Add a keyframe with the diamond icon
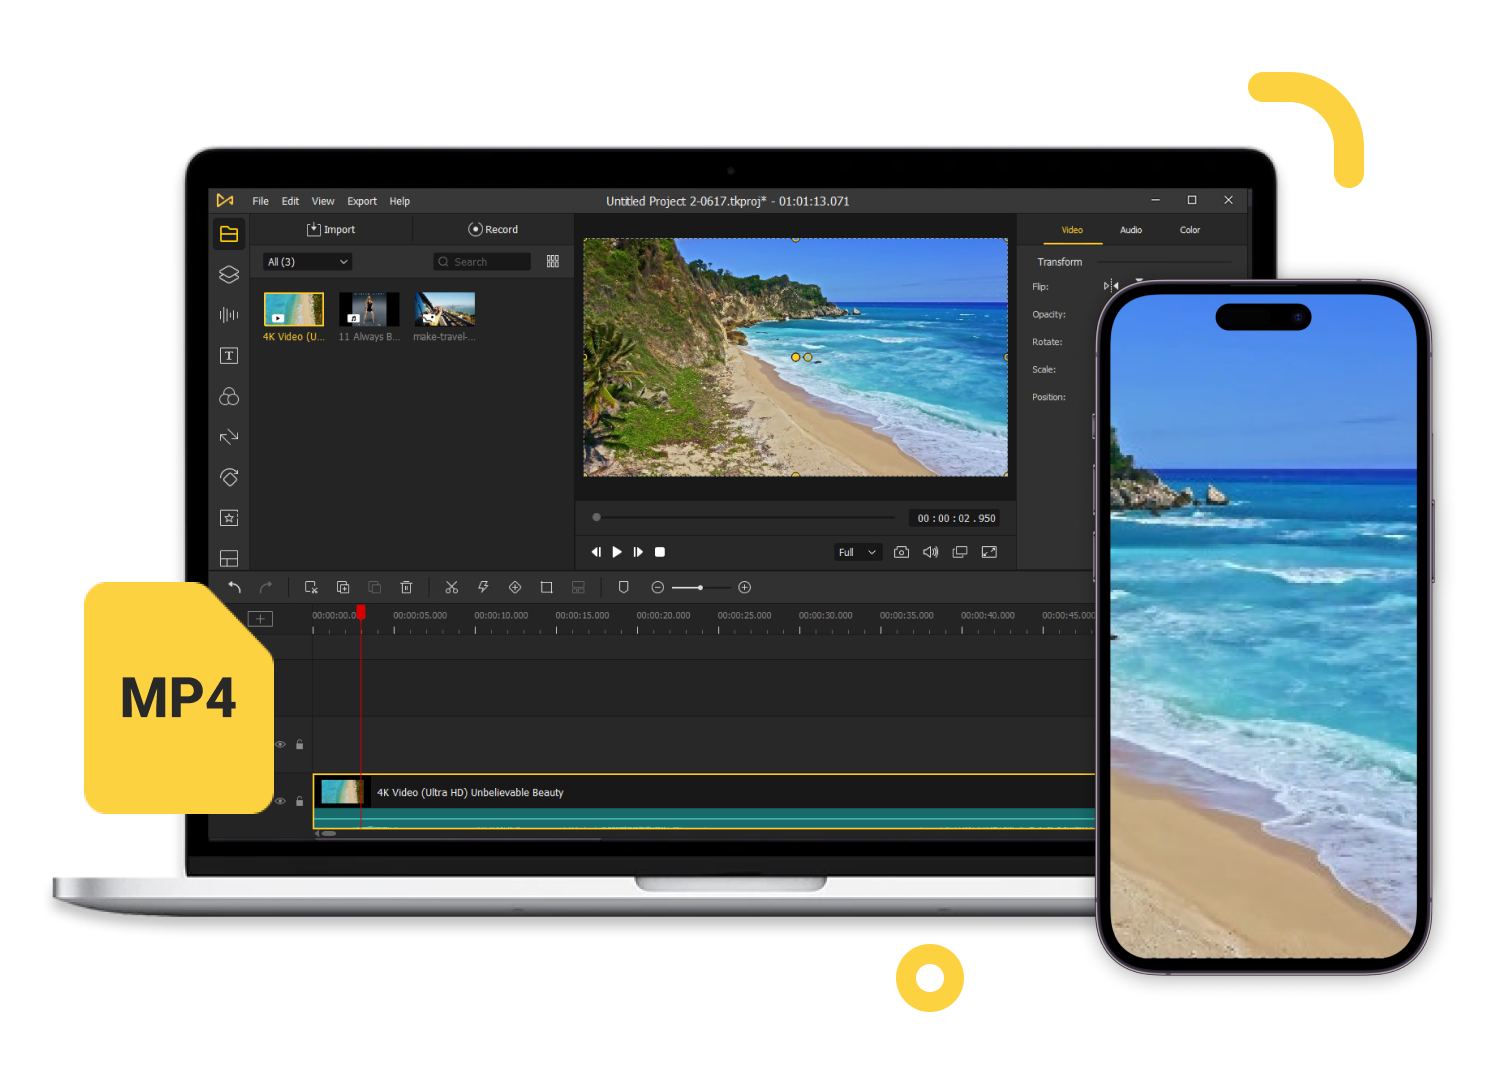 coord(515,587)
